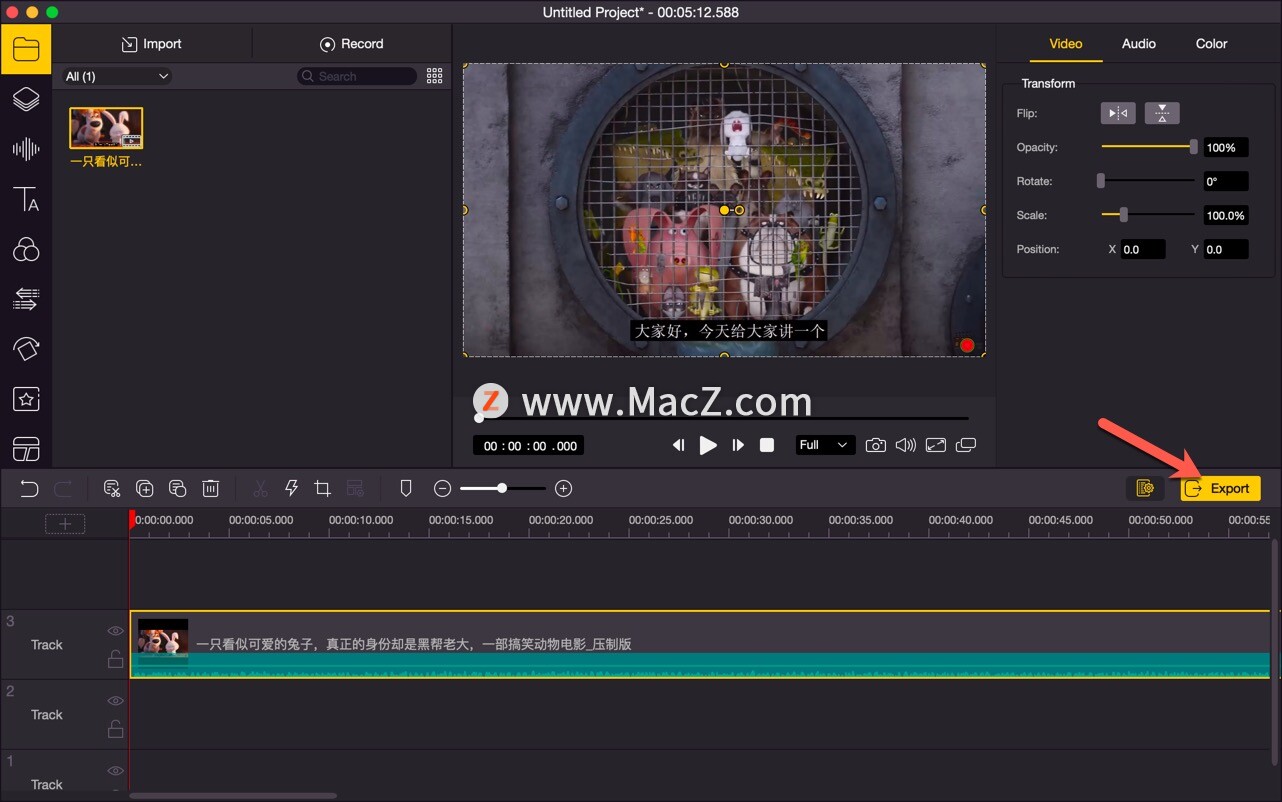Open the Media library folder panel
Viewport: 1282px width, 802px height.
26,49
